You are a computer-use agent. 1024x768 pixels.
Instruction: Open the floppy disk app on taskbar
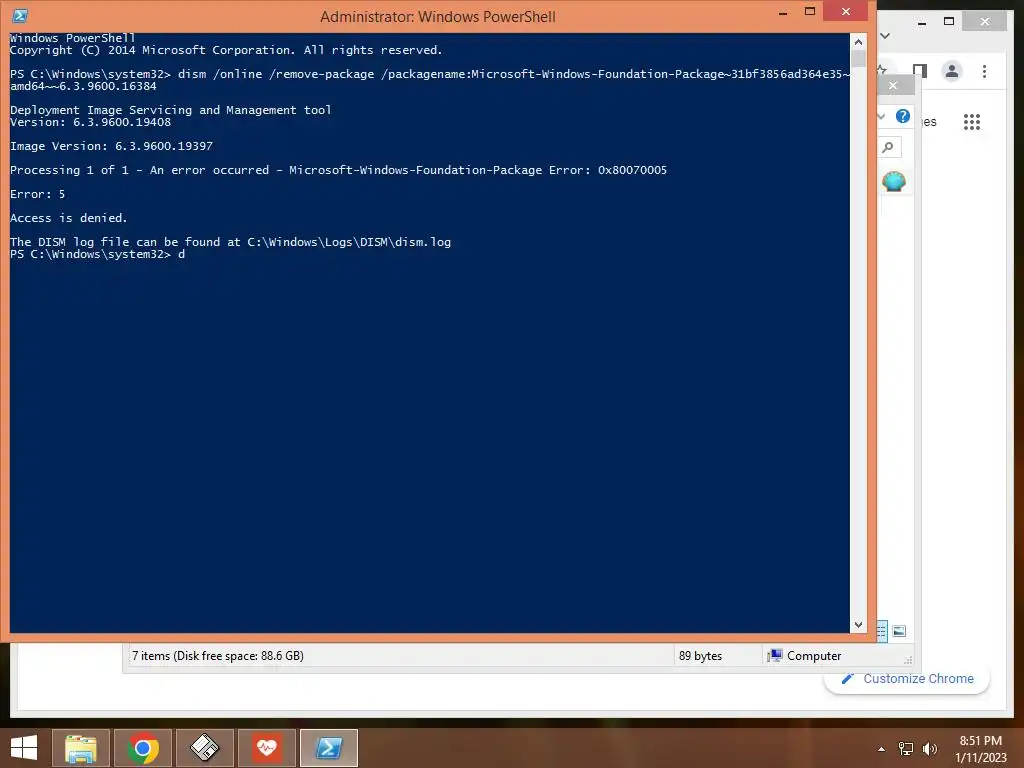pos(204,748)
